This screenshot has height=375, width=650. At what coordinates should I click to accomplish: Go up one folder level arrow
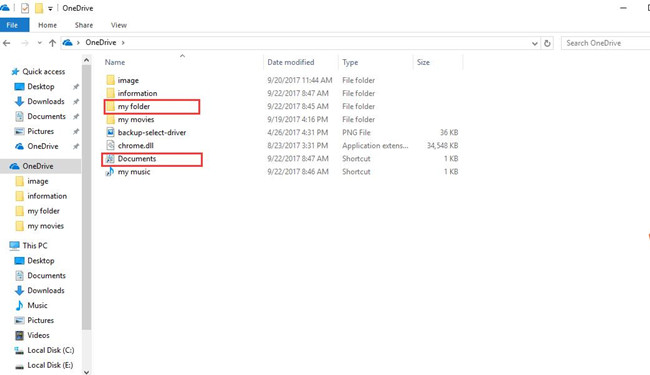click(52, 43)
